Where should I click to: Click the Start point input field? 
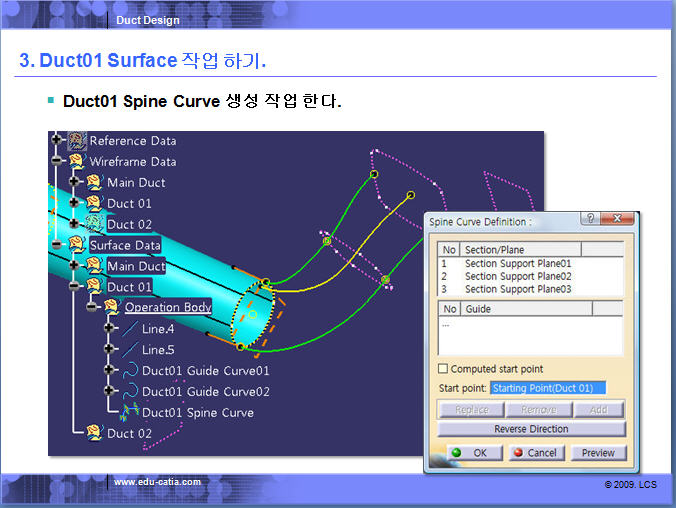pyautogui.click(x=548, y=388)
